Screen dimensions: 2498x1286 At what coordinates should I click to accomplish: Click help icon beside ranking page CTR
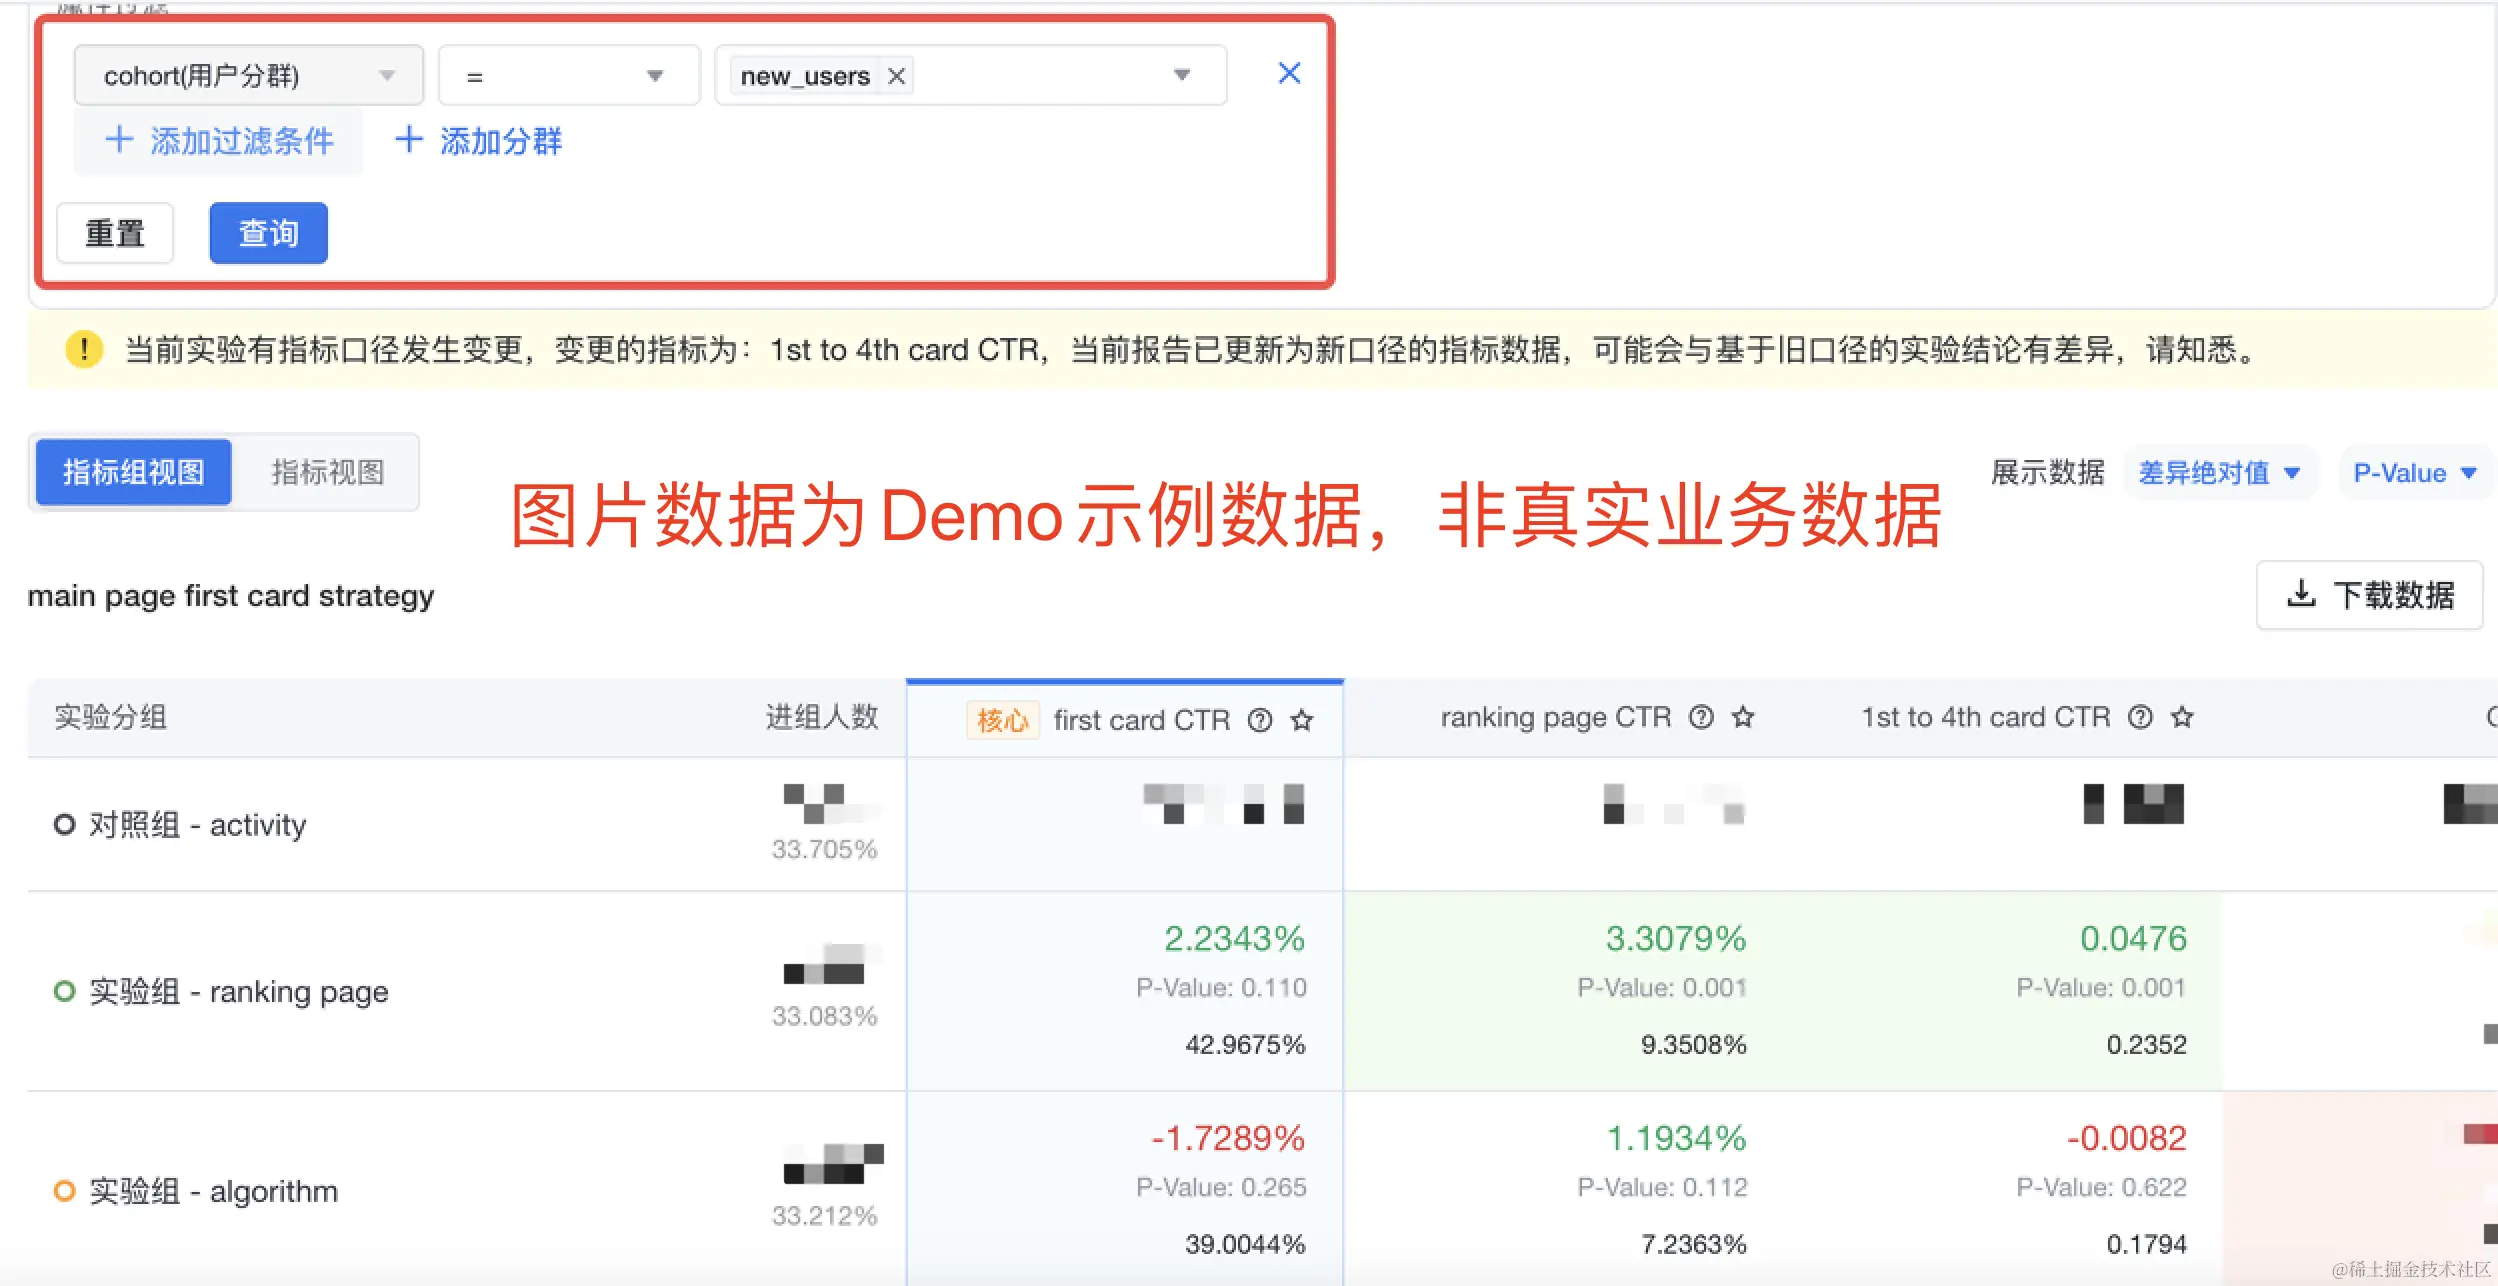[x=1701, y=717]
